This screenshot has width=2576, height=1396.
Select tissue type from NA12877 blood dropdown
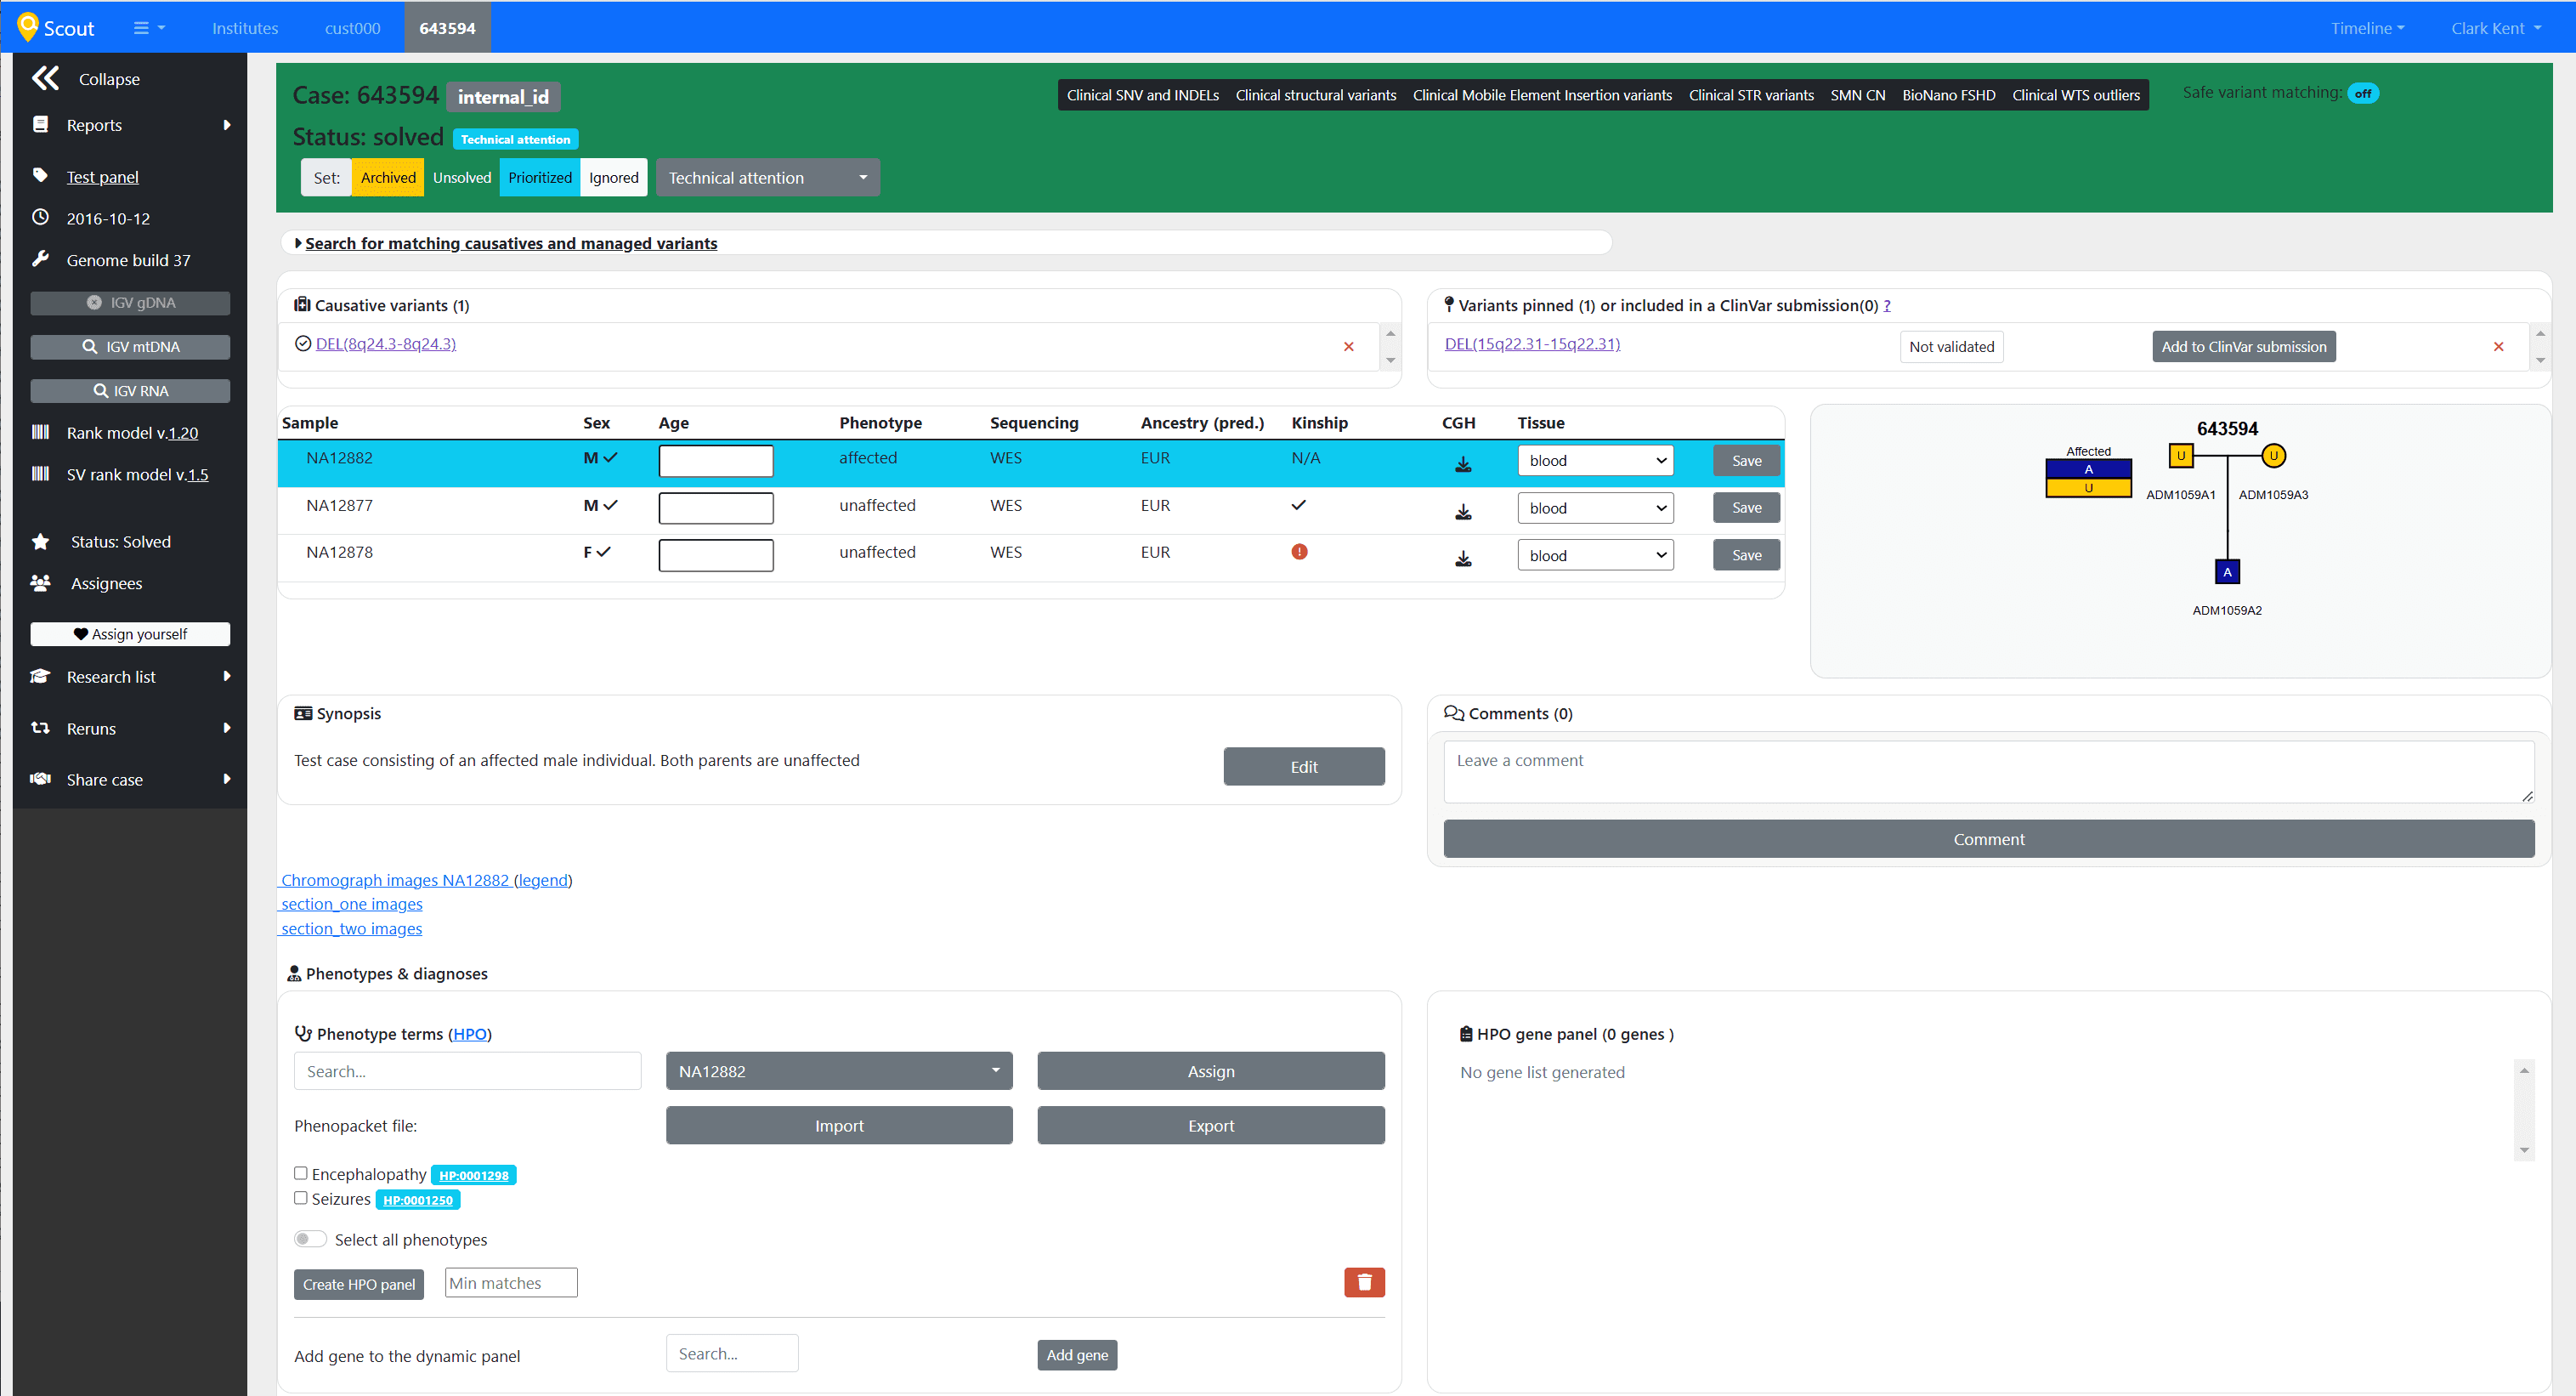tap(1594, 506)
